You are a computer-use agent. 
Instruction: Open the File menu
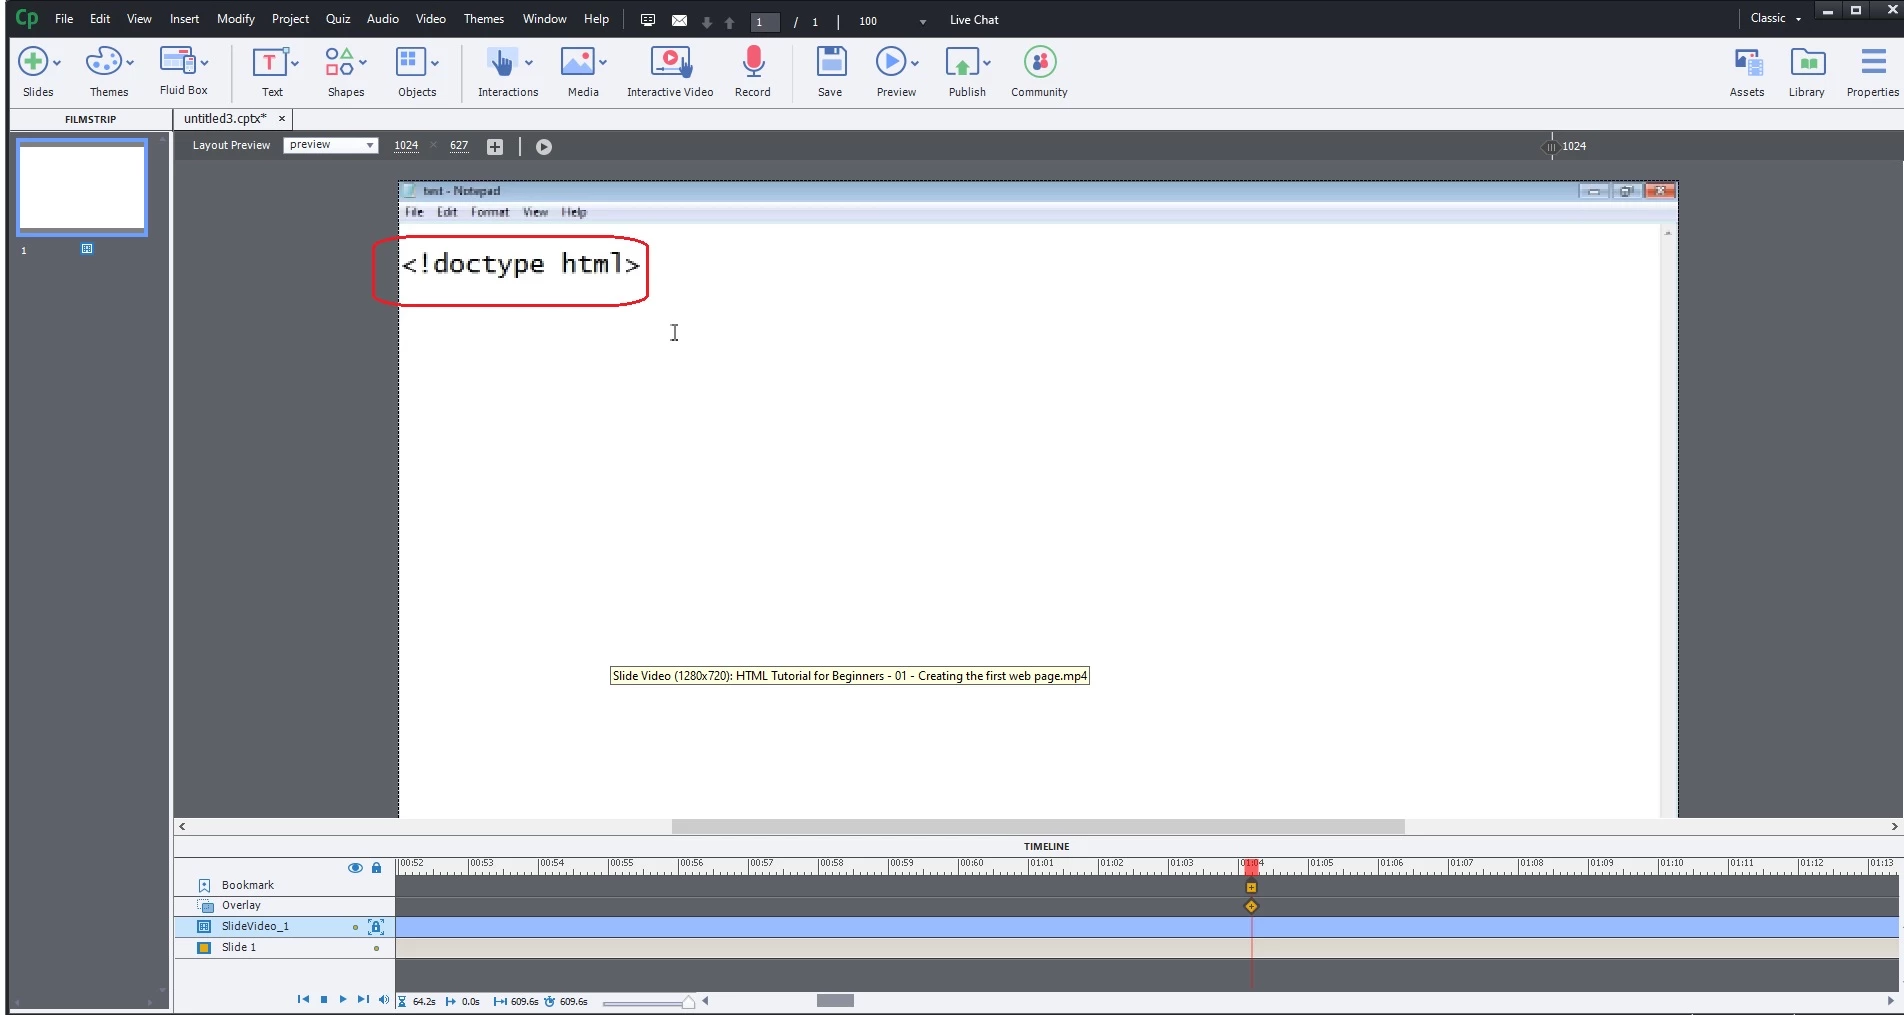pyautogui.click(x=64, y=19)
